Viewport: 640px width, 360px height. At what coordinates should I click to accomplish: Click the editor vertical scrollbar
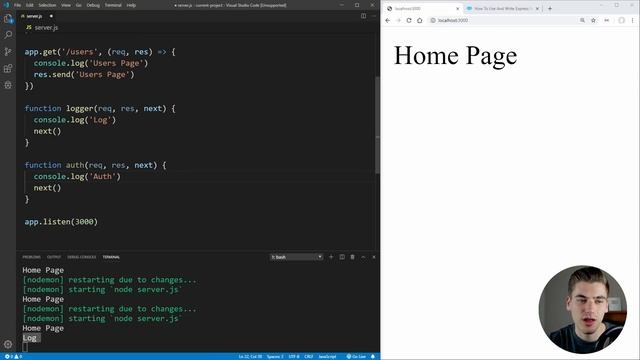point(377,124)
